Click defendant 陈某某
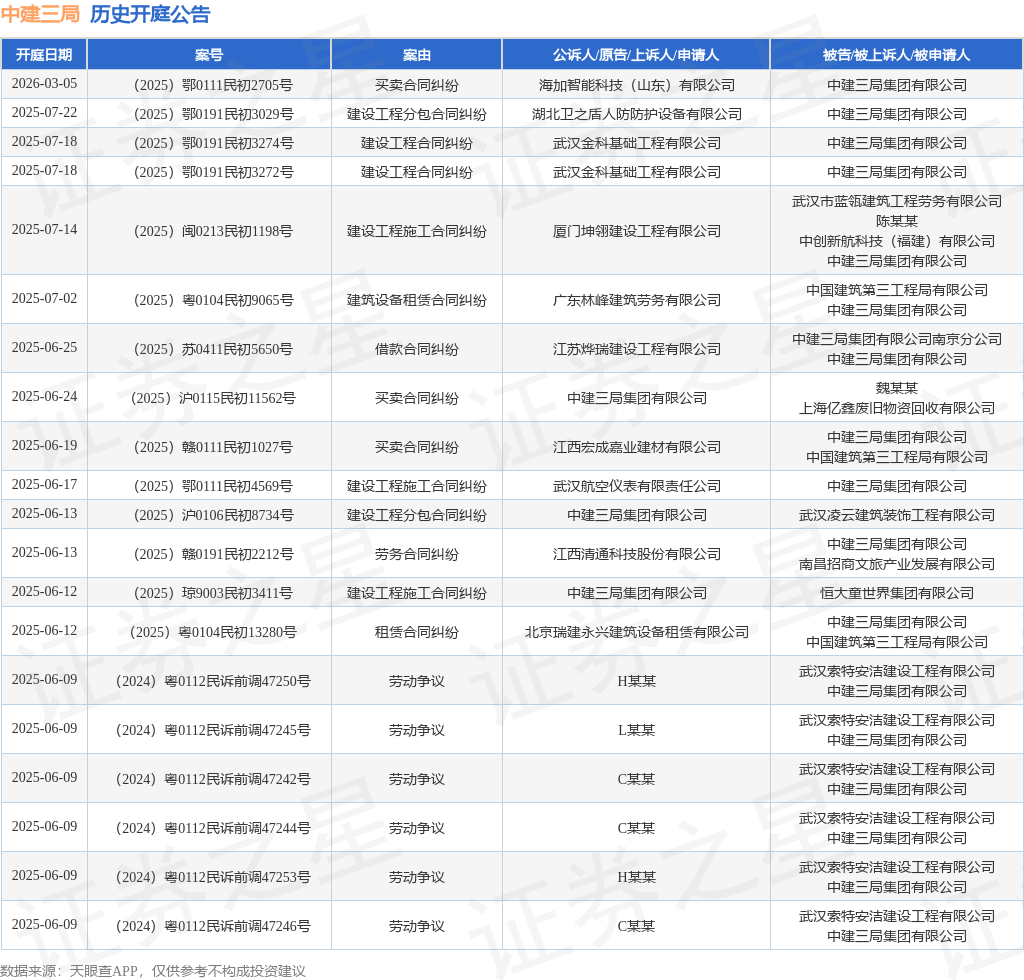Viewport: 1024px width, 980px height. (x=897, y=221)
